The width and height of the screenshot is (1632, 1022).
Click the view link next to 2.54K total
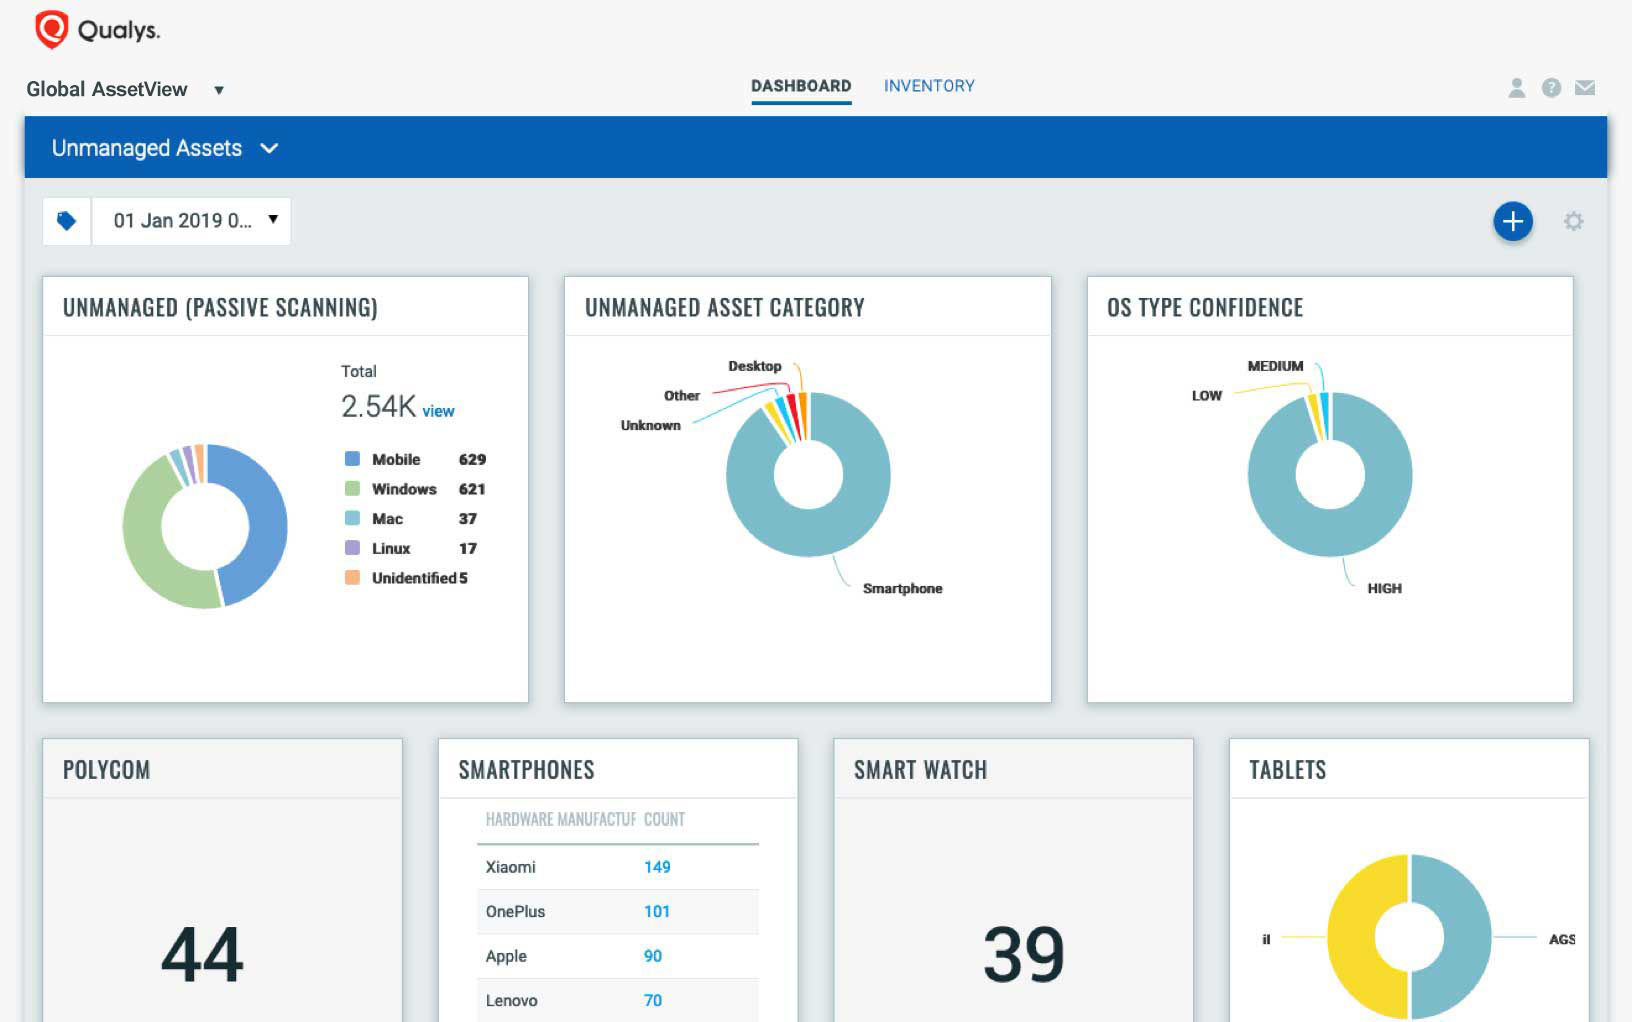point(438,411)
